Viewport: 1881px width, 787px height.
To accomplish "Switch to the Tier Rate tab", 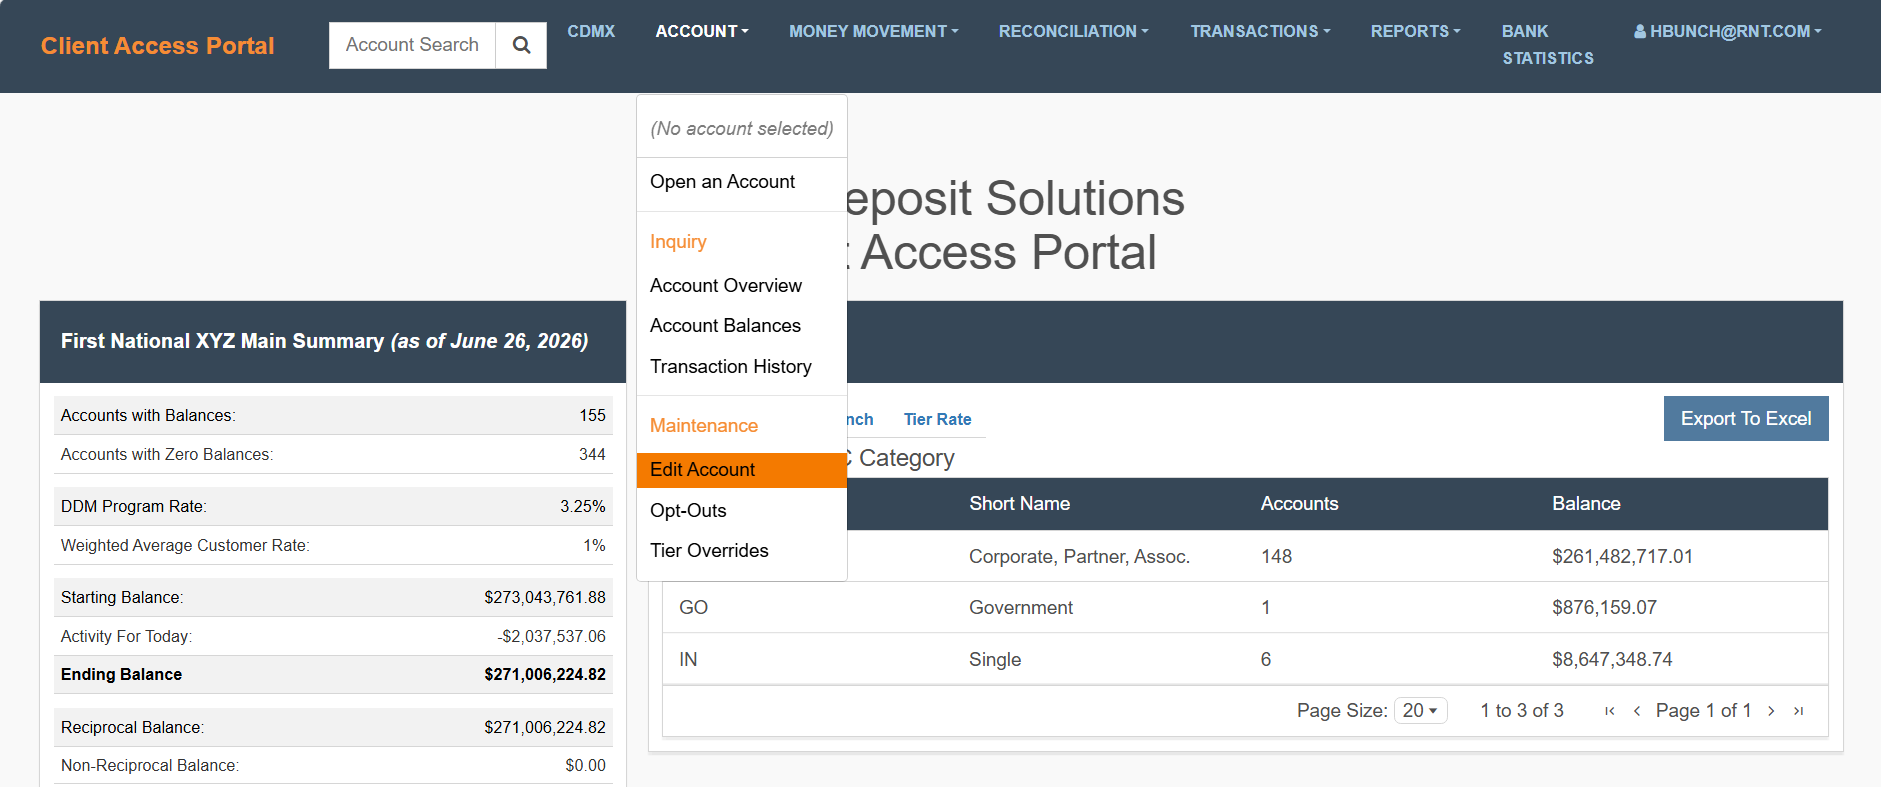I will 937,419.
